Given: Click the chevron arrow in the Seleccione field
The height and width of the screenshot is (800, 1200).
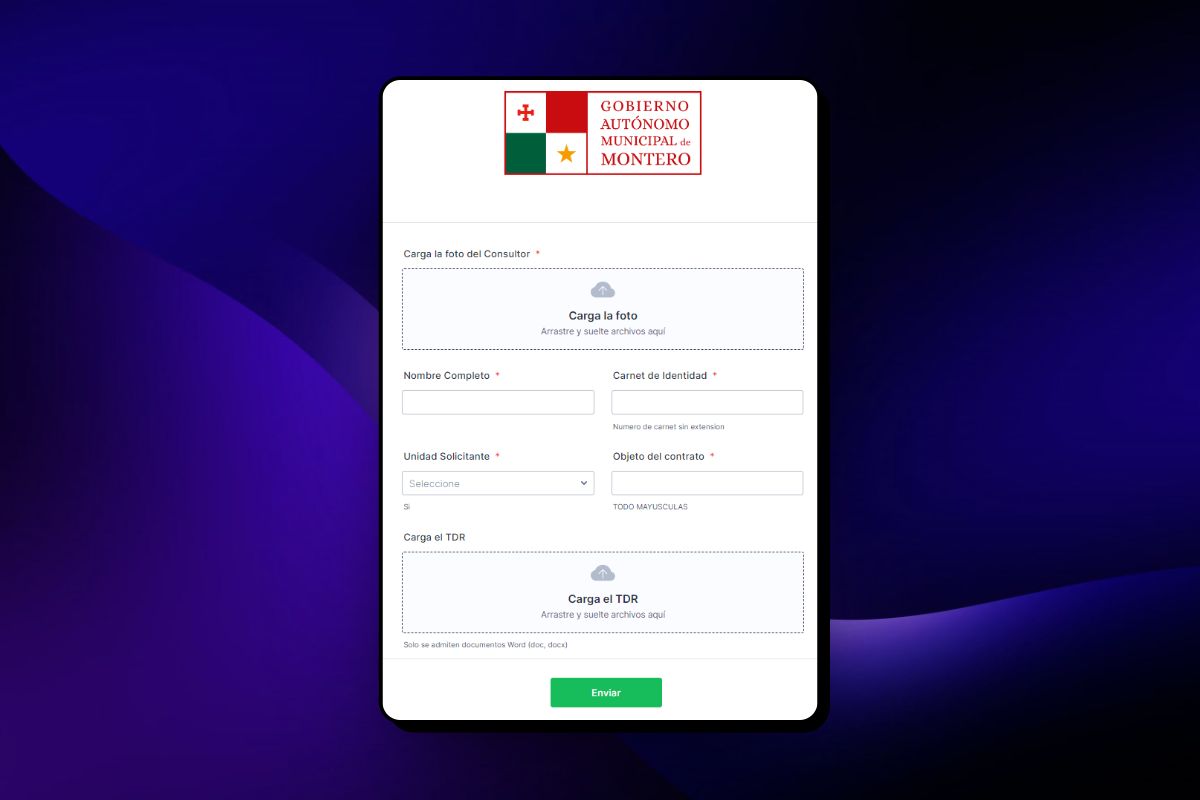Looking at the screenshot, I should (x=584, y=483).
